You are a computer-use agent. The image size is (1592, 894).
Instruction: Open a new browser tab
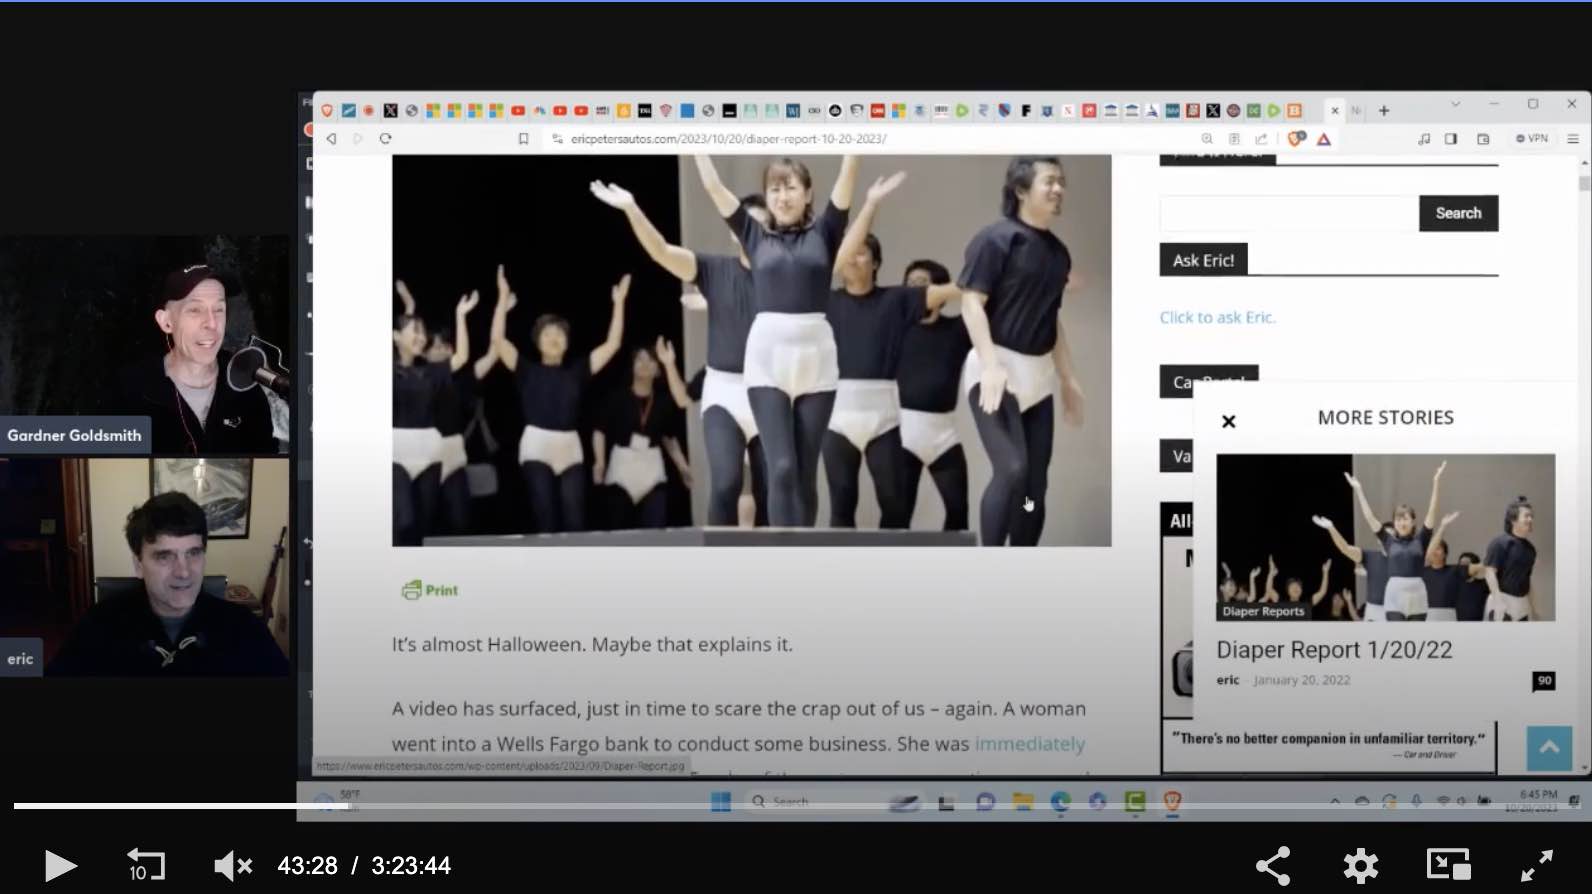(x=1384, y=111)
